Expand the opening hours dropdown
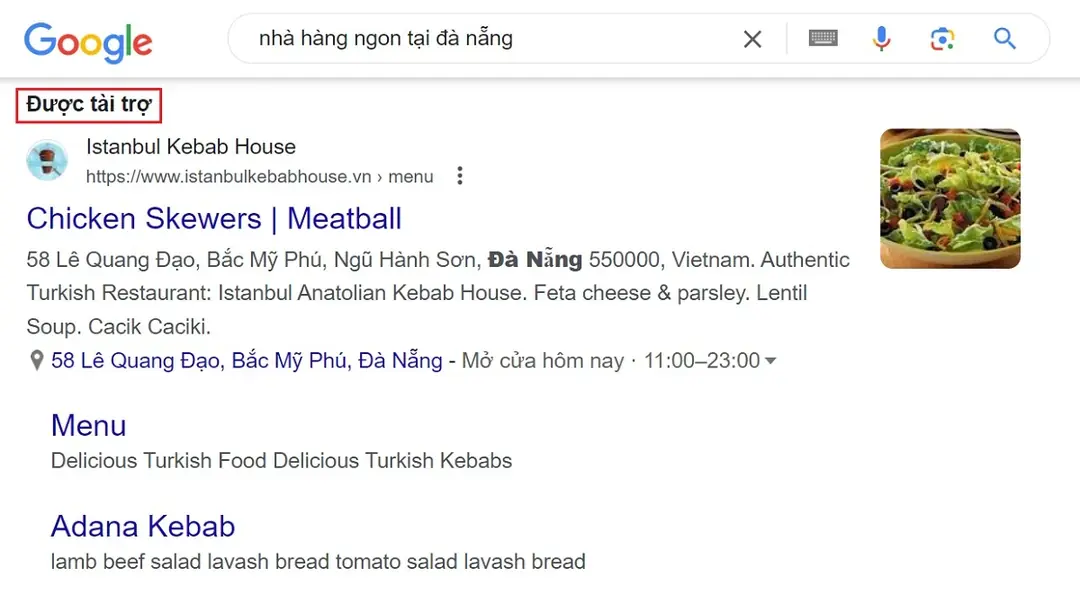The height and width of the screenshot is (594, 1080). (770, 361)
